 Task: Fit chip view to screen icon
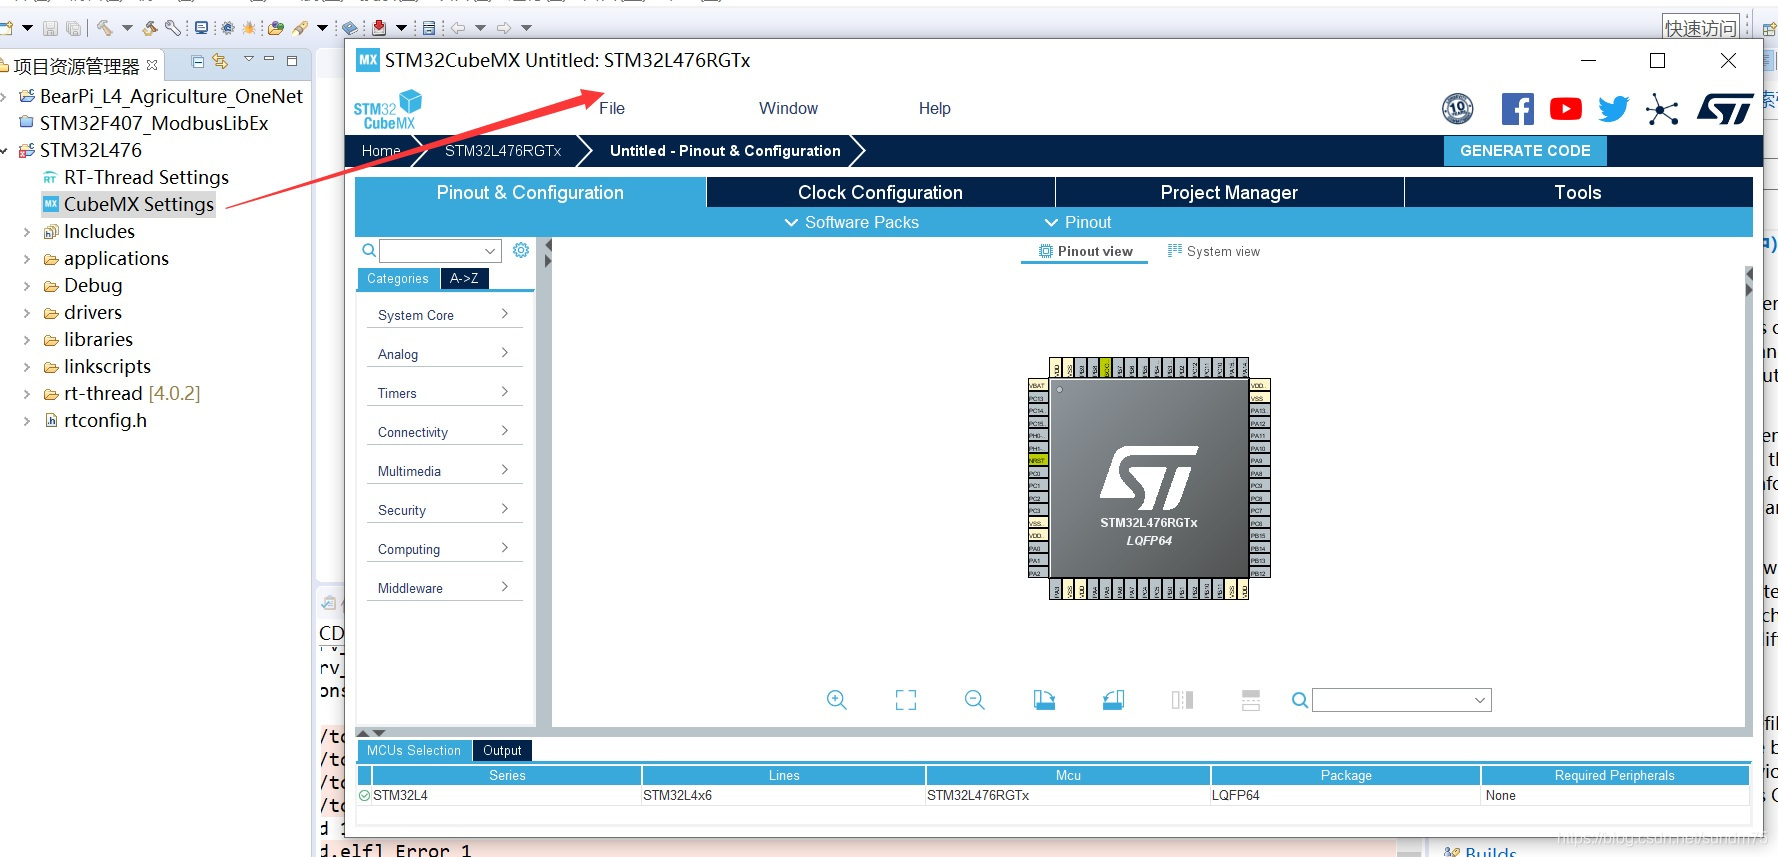(x=906, y=700)
